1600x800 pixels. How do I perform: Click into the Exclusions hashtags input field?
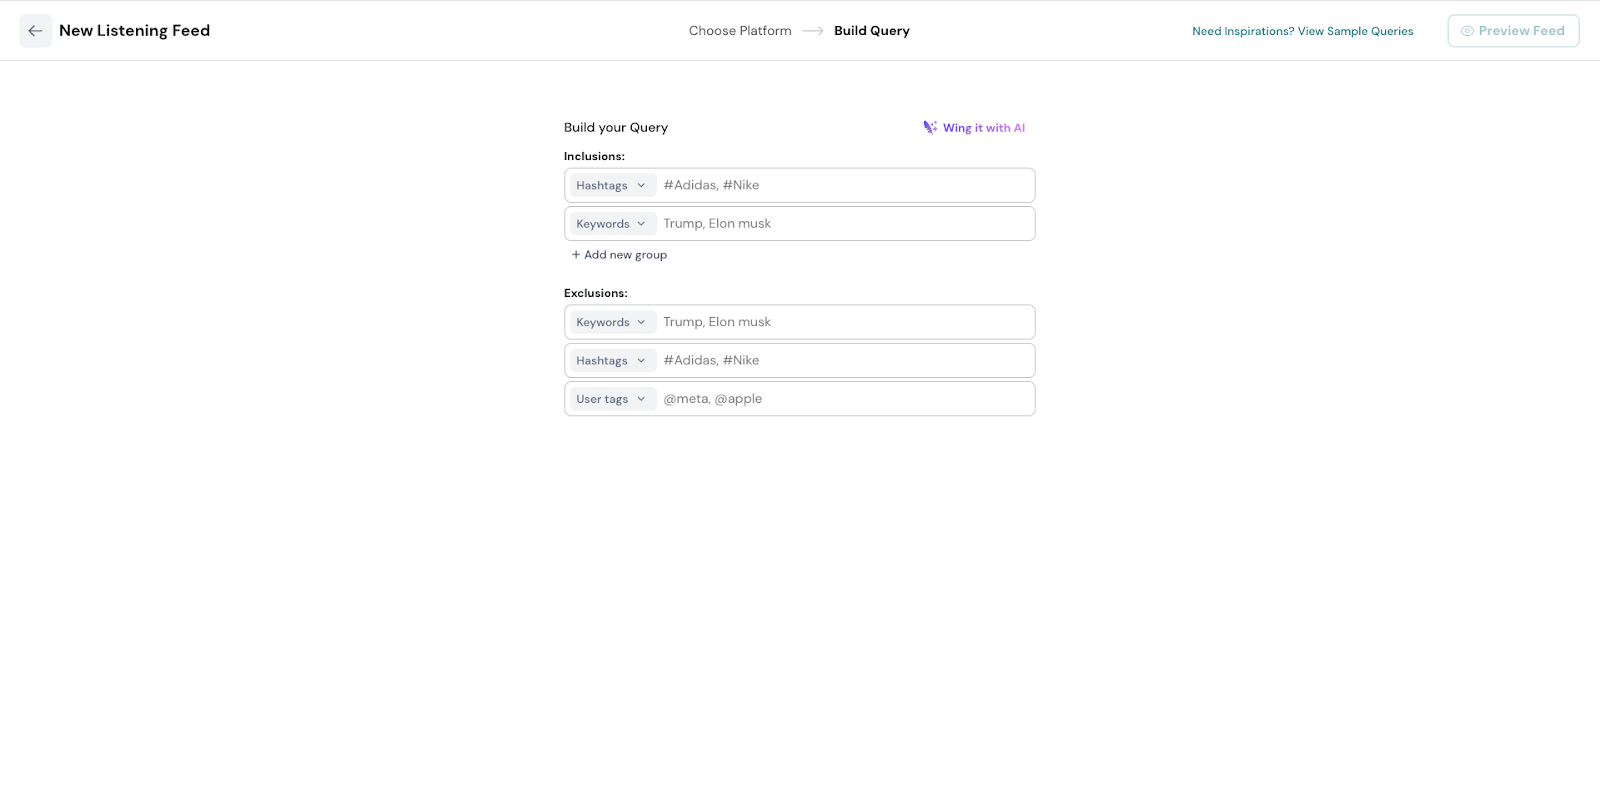click(x=845, y=361)
